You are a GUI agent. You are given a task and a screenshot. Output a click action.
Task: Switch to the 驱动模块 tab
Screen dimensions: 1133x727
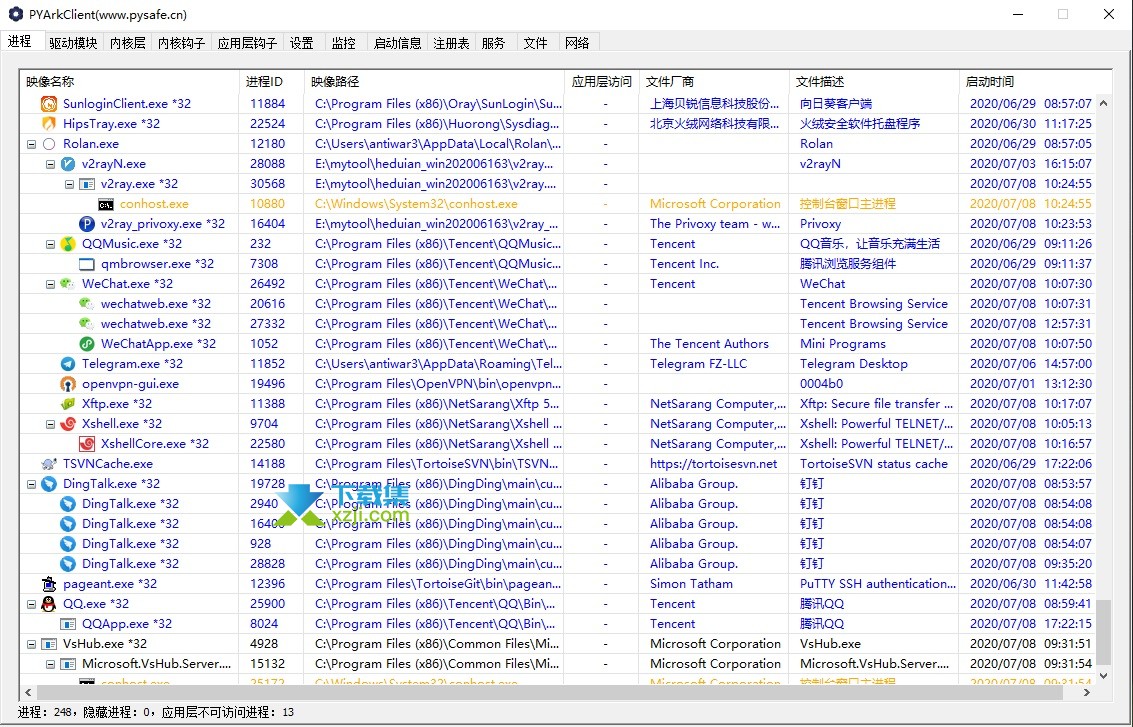click(74, 43)
